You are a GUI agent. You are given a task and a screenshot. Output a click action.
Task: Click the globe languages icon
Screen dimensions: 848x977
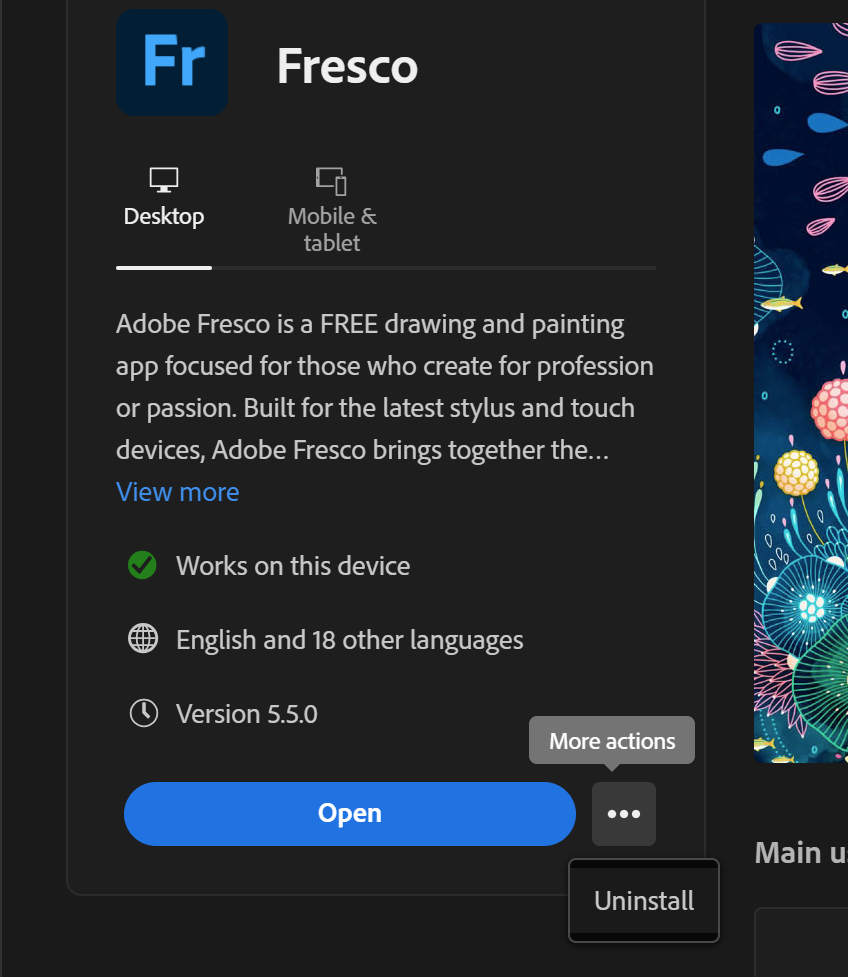(x=142, y=639)
